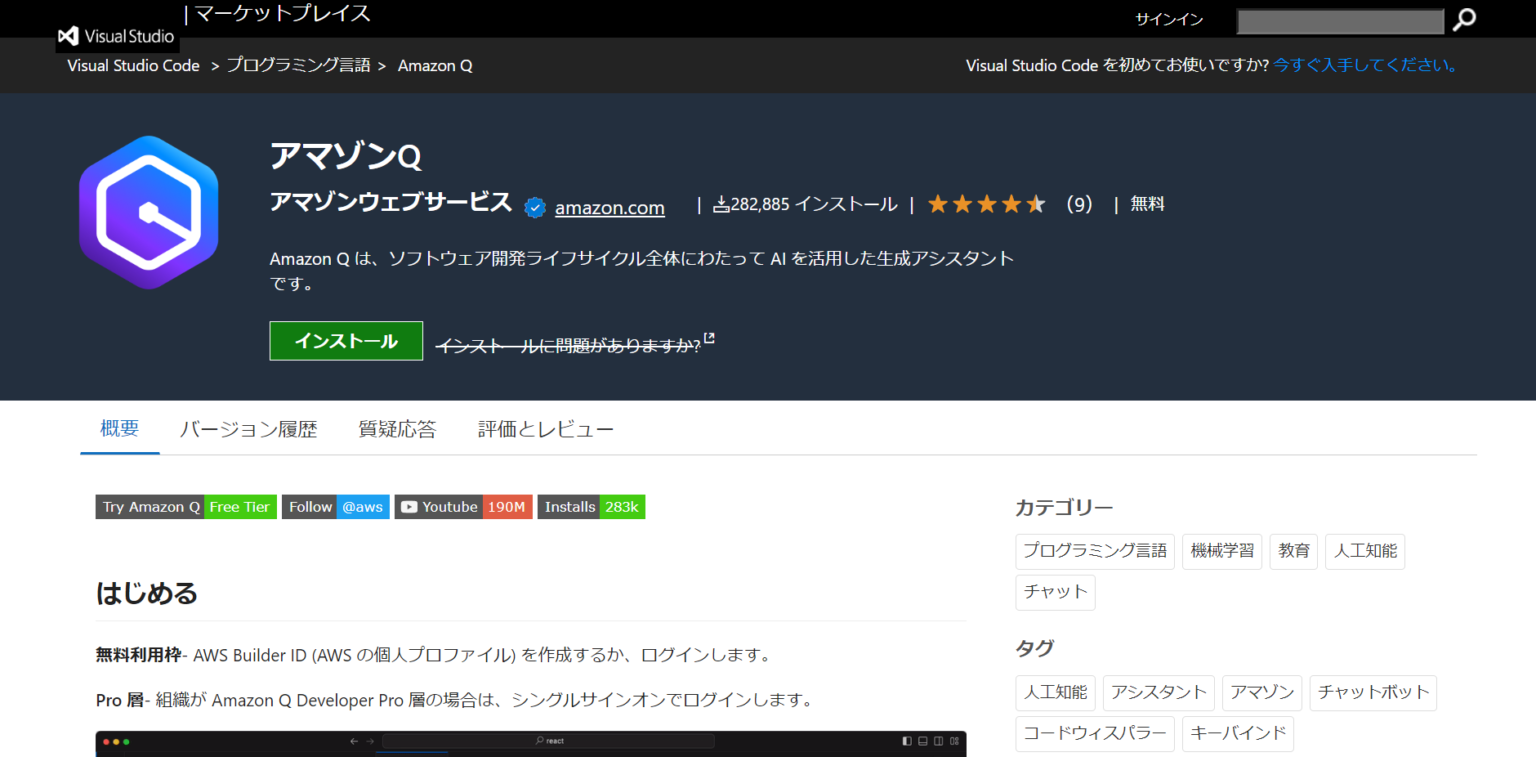Click the external link icon after the install help text
This screenshot has height=757, width=1536.
tap(710, 338)
